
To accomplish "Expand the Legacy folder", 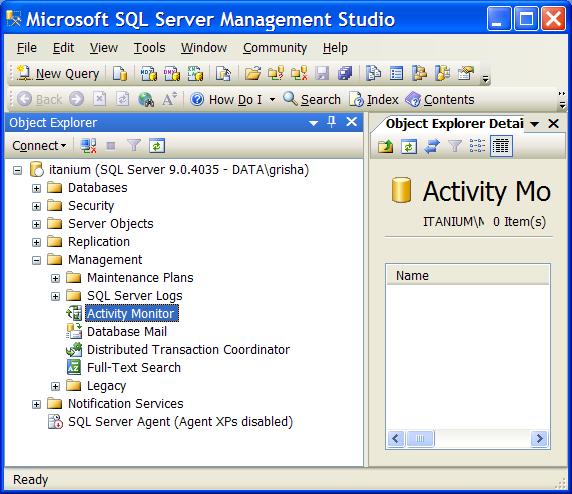I will pos(55,386).
